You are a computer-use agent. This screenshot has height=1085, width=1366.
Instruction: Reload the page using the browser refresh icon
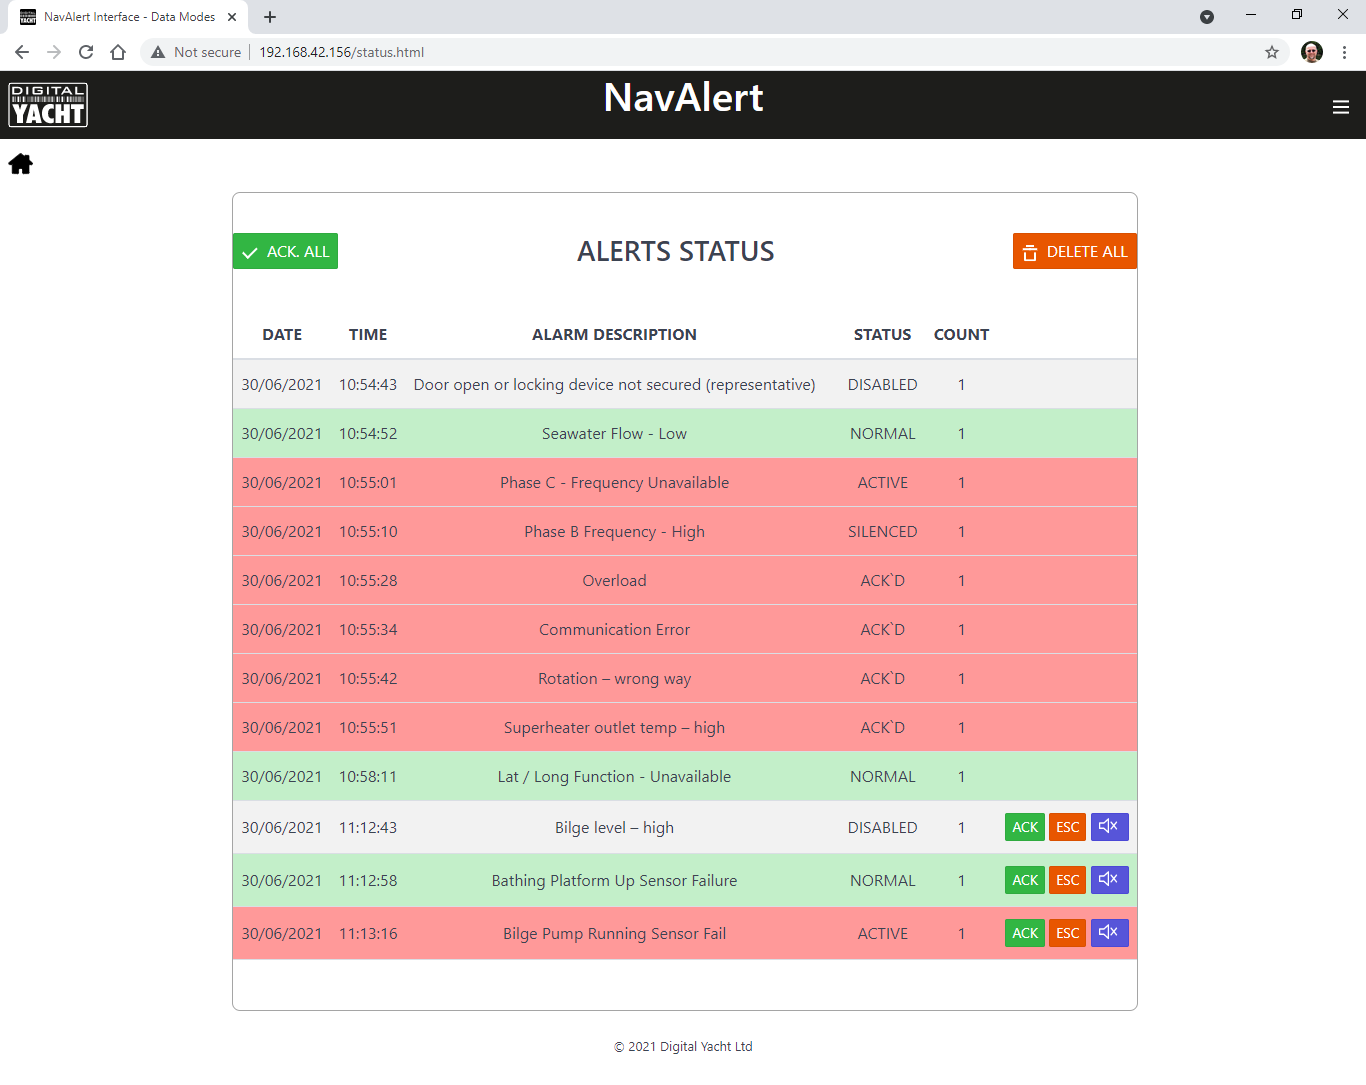(86, 52)
